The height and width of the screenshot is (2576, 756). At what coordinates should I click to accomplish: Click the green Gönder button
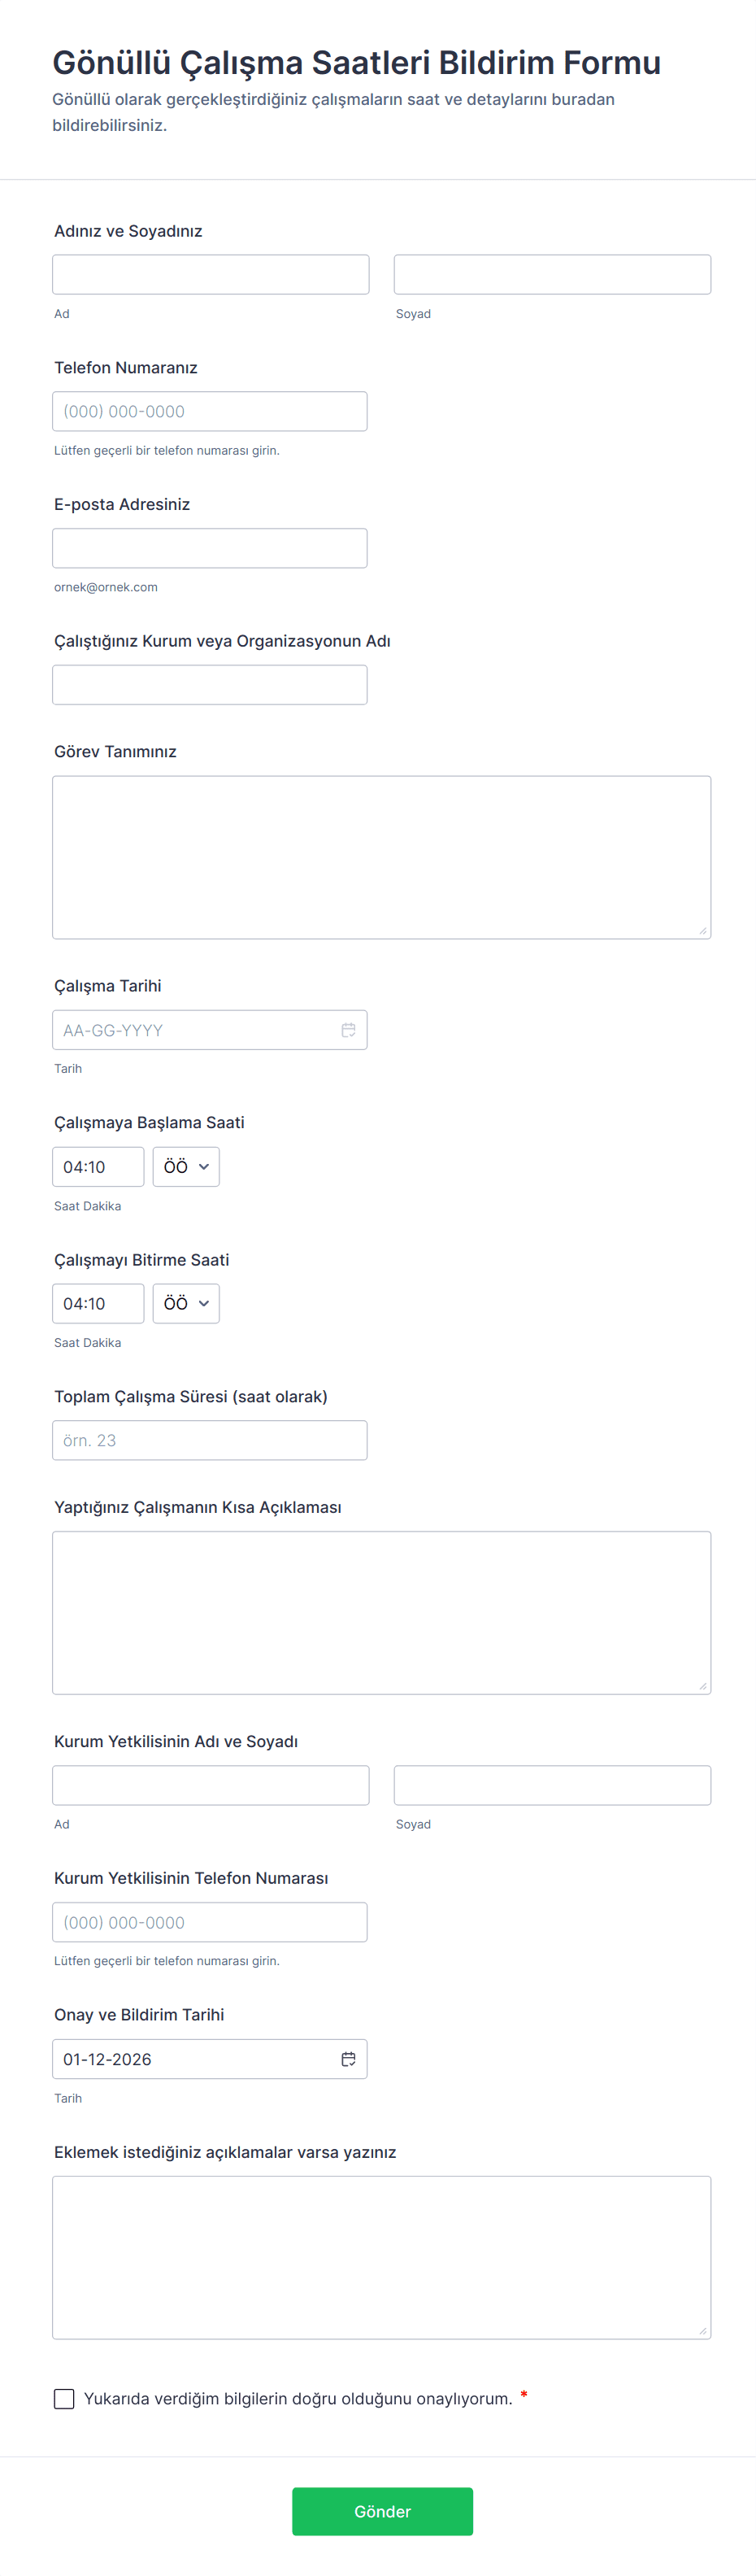[x=382, y=2511]
